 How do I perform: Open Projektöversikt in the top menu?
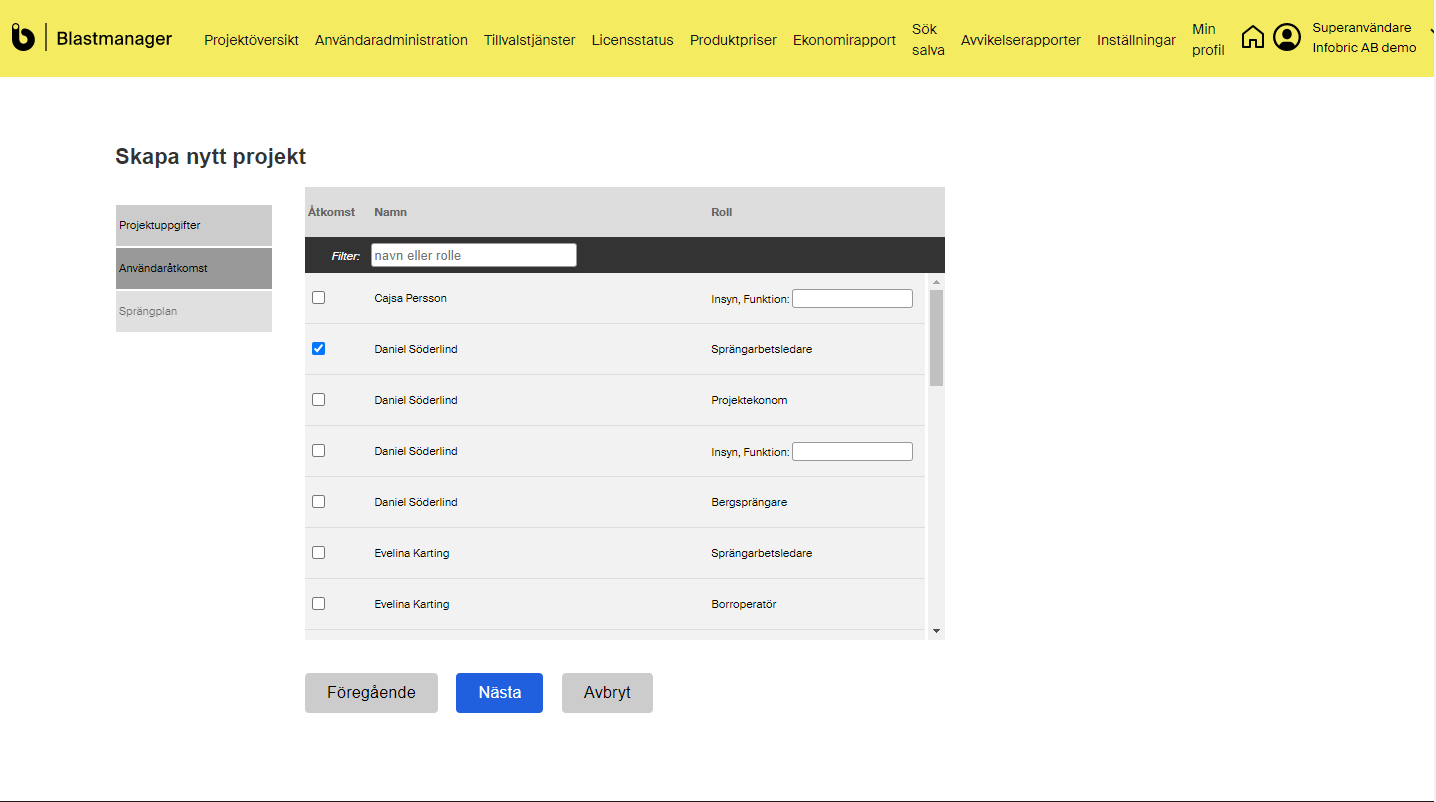[x=251, y=40]
